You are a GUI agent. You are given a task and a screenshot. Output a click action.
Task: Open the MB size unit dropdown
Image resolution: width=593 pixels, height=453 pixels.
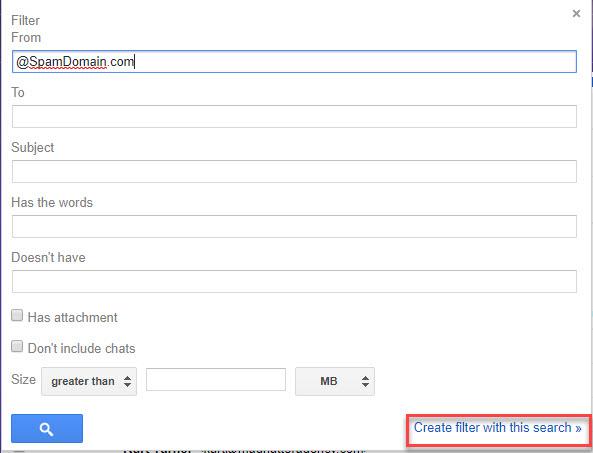point(335,381)
